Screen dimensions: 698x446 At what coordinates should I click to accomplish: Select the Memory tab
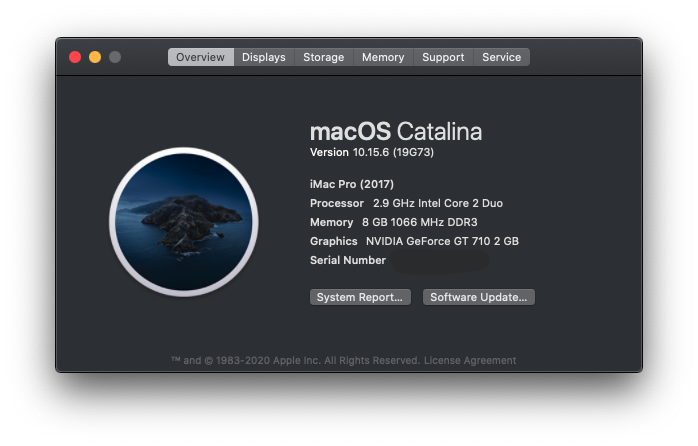[383, 57]
